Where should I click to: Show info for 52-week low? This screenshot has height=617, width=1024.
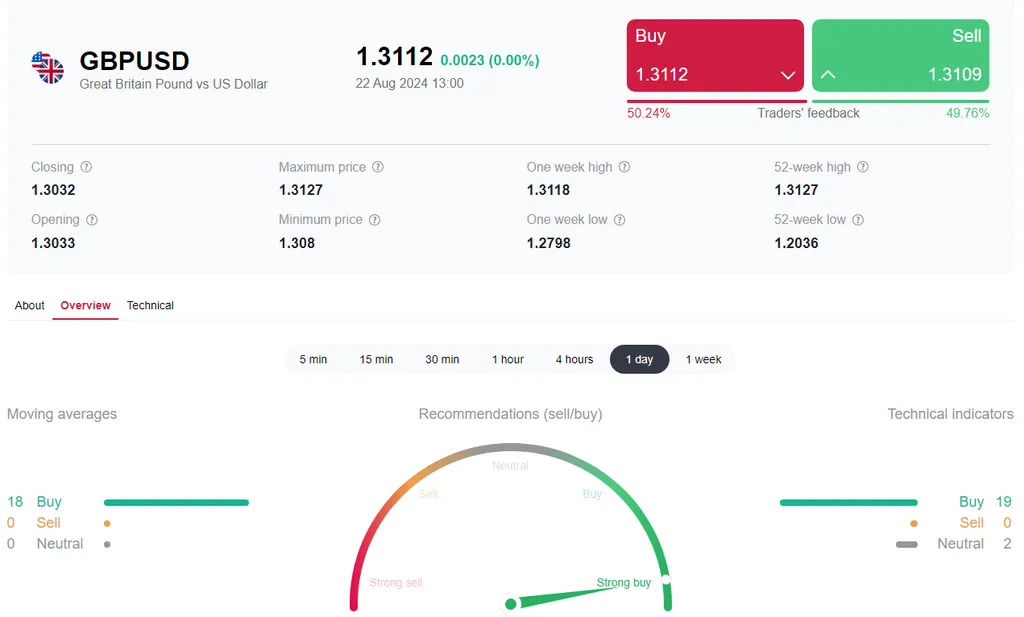tap(859, 220)
